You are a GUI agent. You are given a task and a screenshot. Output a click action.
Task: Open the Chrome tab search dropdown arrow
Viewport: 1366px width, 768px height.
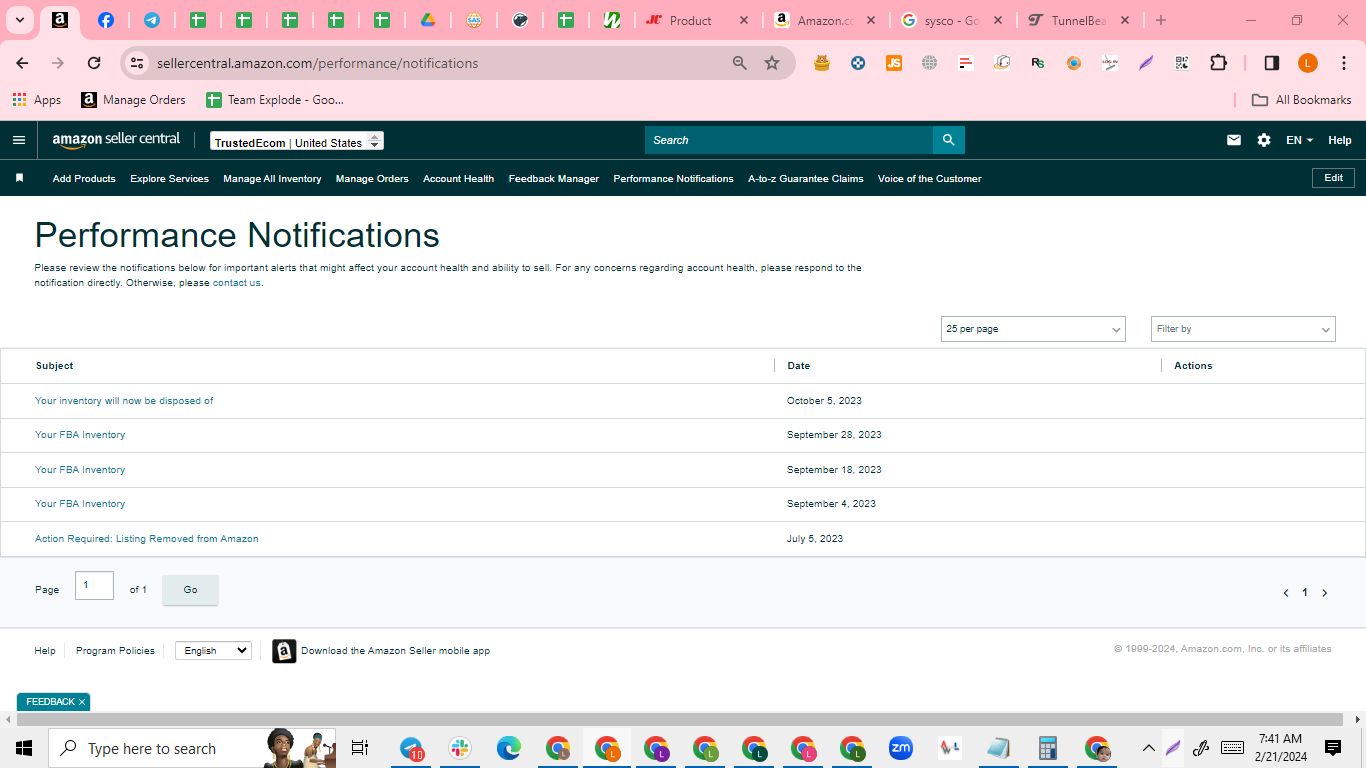(x=19, y=20)
